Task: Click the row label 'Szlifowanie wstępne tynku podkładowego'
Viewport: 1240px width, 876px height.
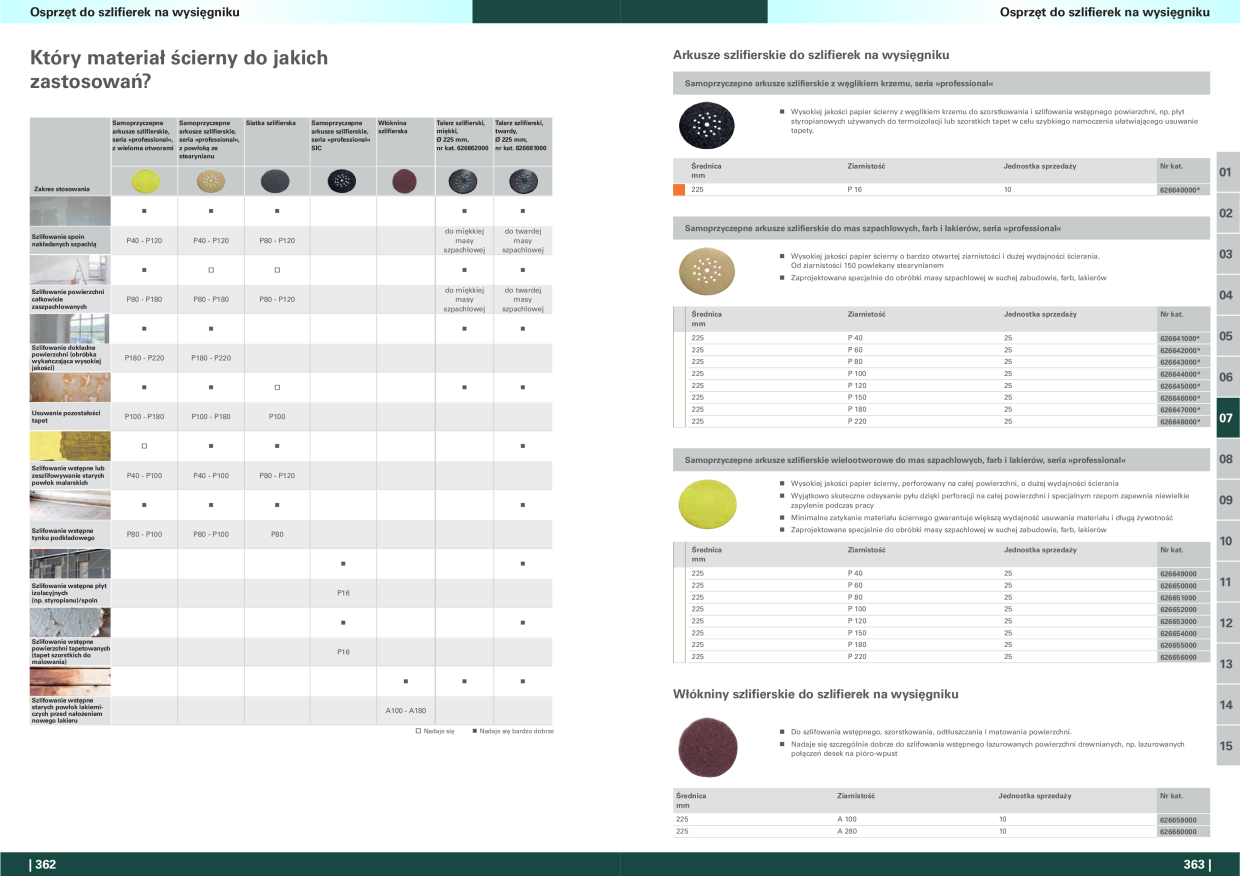Action: (63, 534)
